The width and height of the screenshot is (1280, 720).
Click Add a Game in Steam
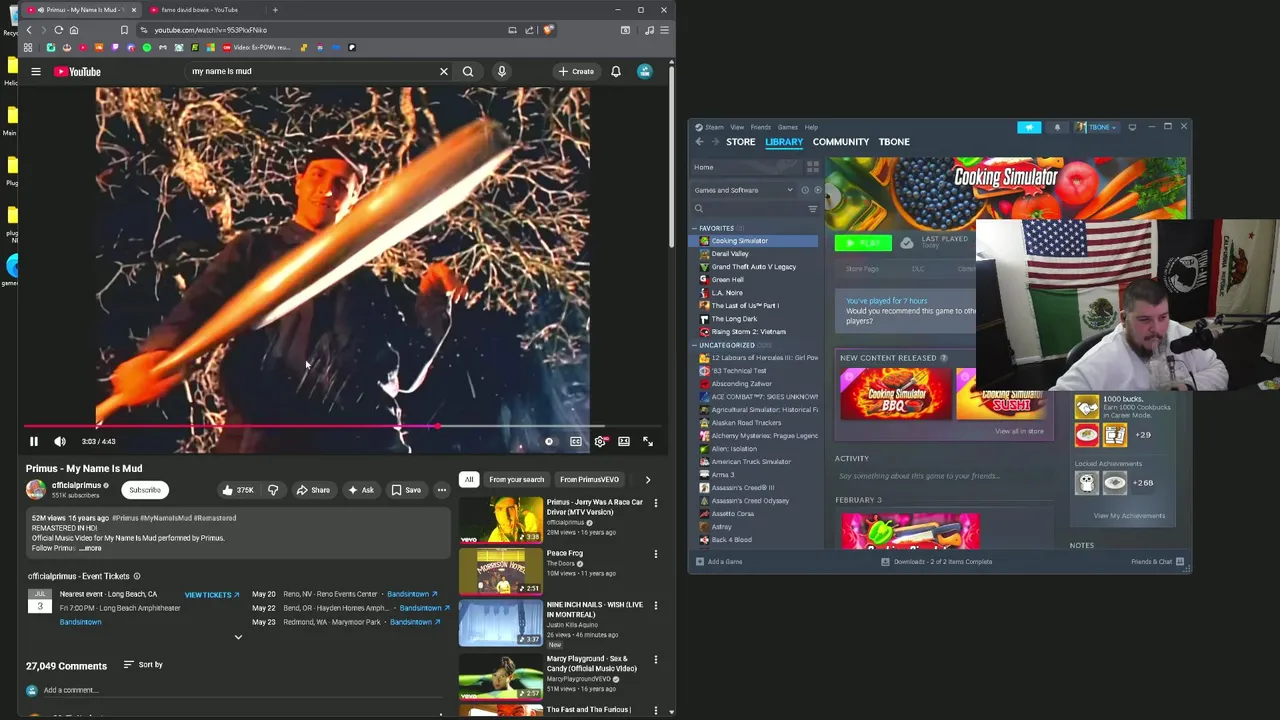coord(719,562)
